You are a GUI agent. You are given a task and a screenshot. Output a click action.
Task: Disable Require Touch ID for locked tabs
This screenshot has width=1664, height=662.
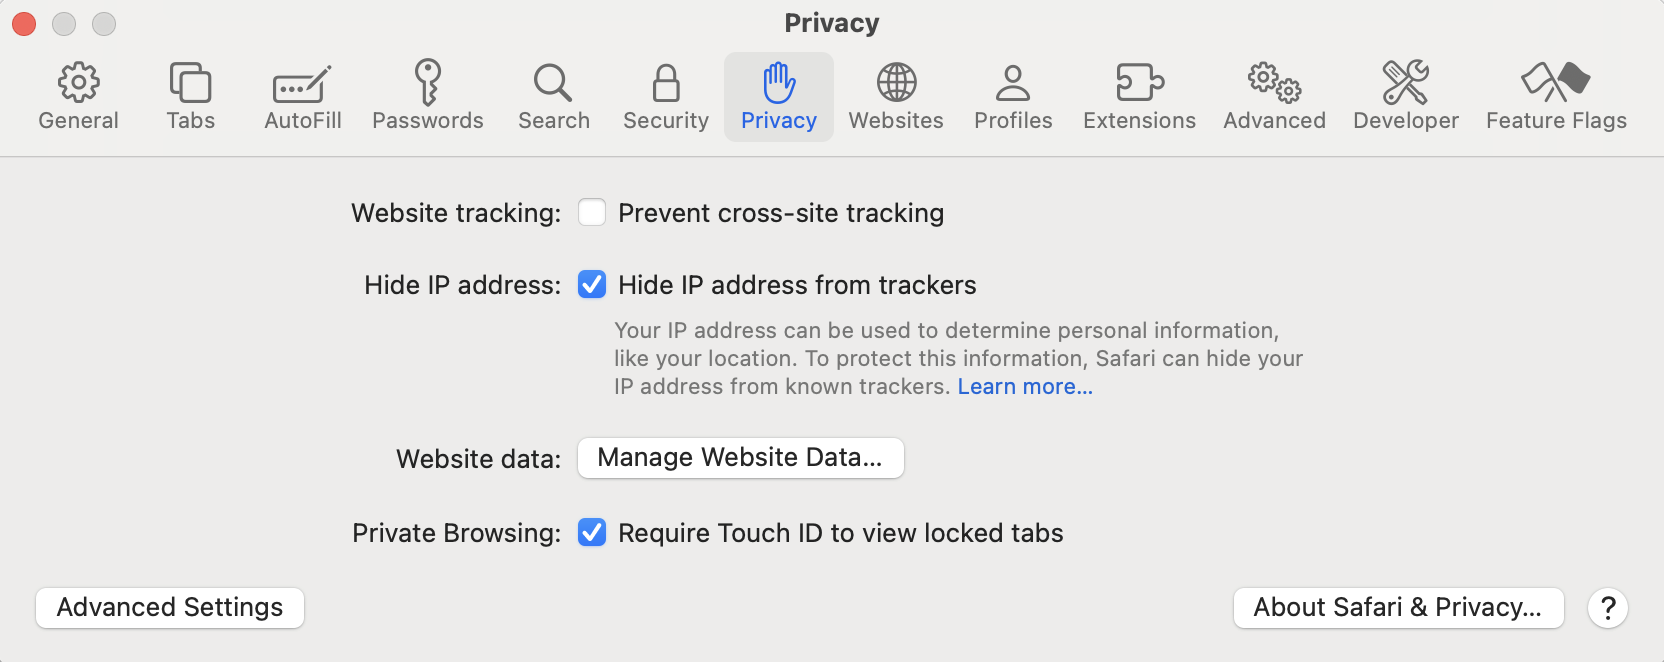[592, 533]
